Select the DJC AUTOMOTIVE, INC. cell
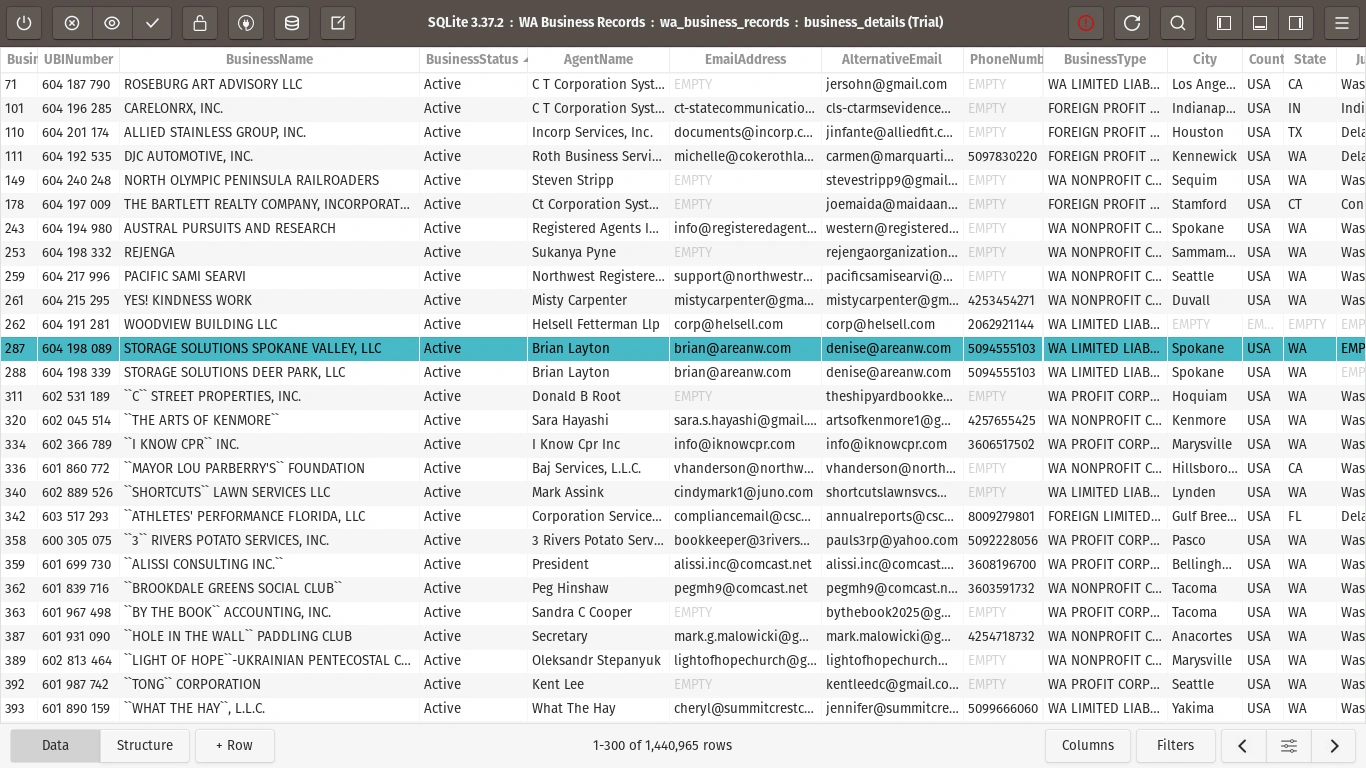Screen dimensions: 1366x768 point(269,156)
